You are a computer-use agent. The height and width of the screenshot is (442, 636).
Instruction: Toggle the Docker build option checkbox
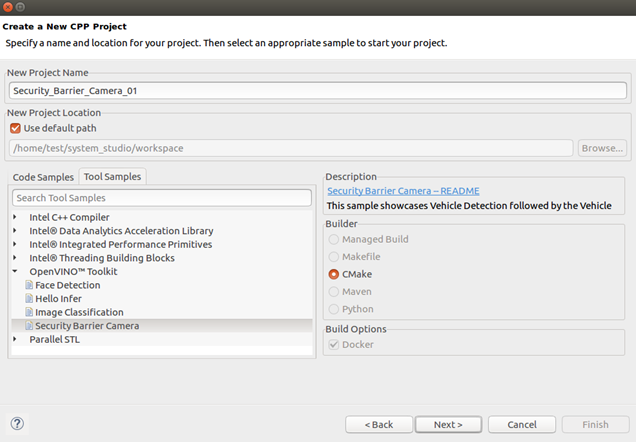[333, 345]
